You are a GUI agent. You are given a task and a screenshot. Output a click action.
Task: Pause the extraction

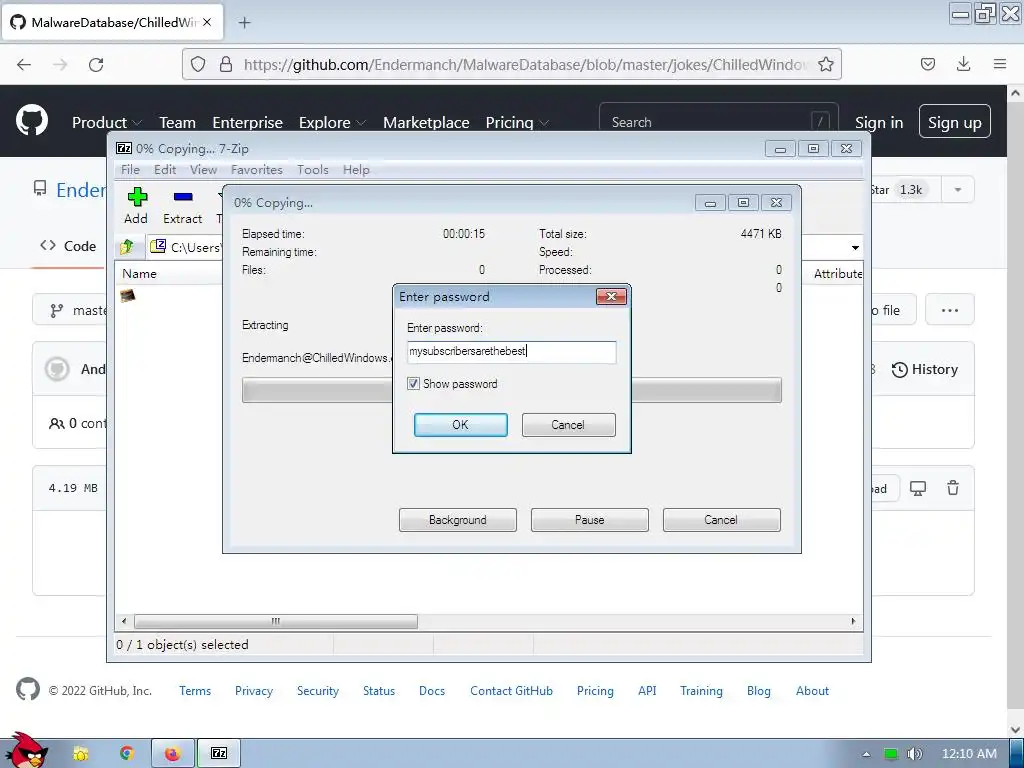click(590, 520)
